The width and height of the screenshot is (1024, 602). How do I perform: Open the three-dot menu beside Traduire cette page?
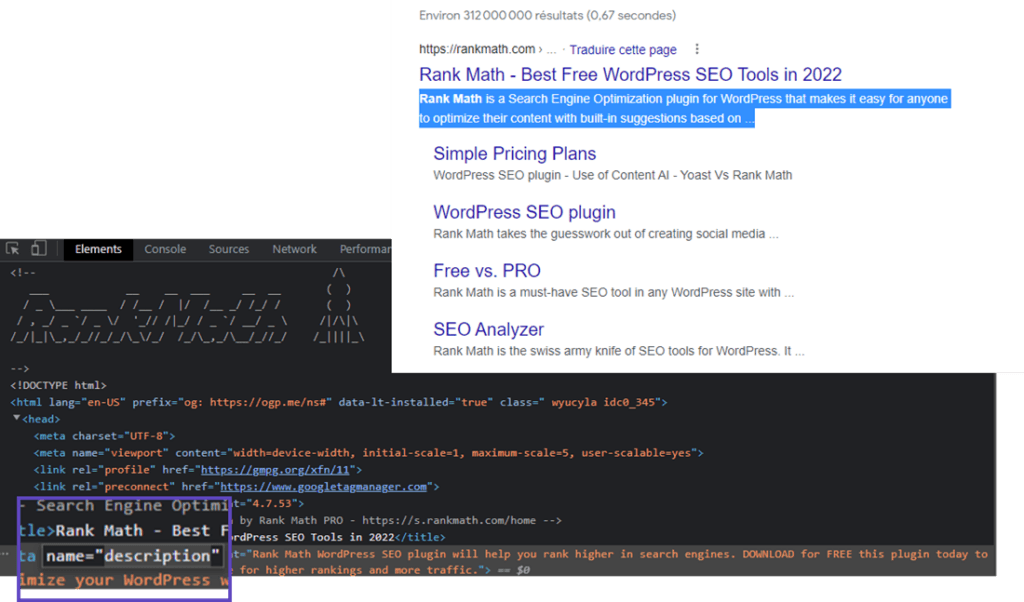click(697, 49)
